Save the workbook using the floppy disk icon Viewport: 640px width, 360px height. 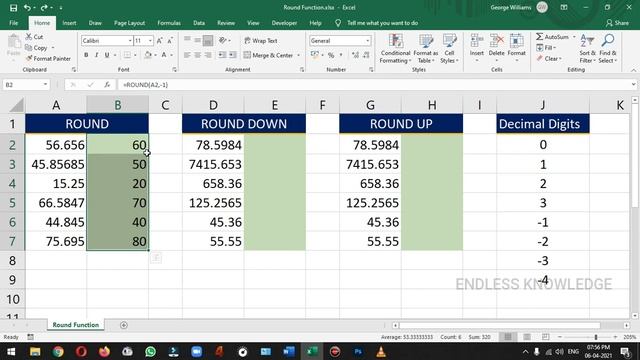(13, 8)
